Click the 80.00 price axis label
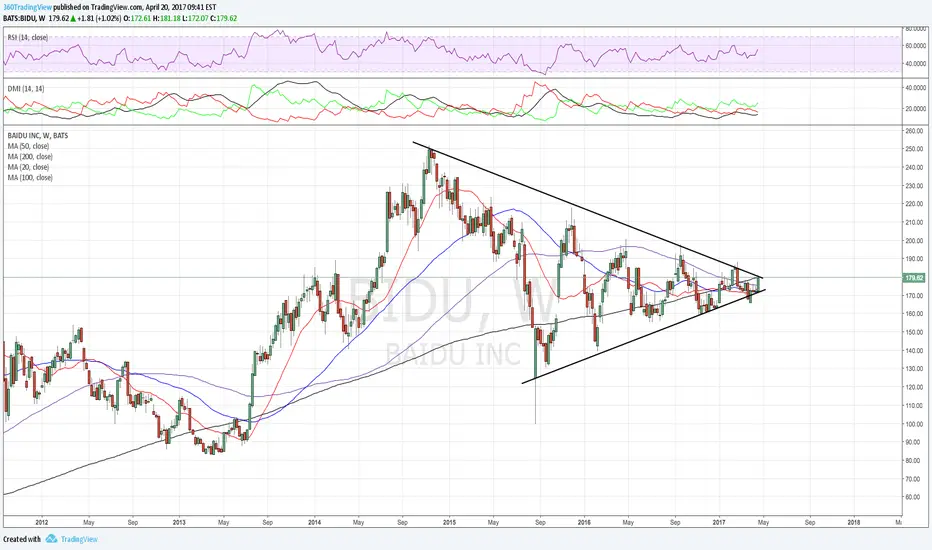932x550 pixels. (x=914, y=461)
